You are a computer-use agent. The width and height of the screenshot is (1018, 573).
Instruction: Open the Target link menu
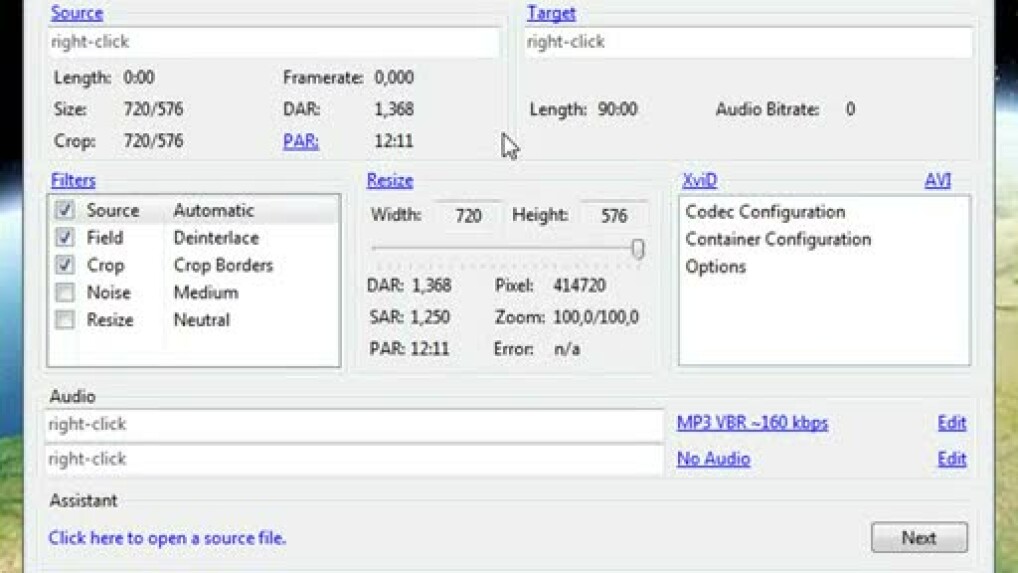(551, 13)
